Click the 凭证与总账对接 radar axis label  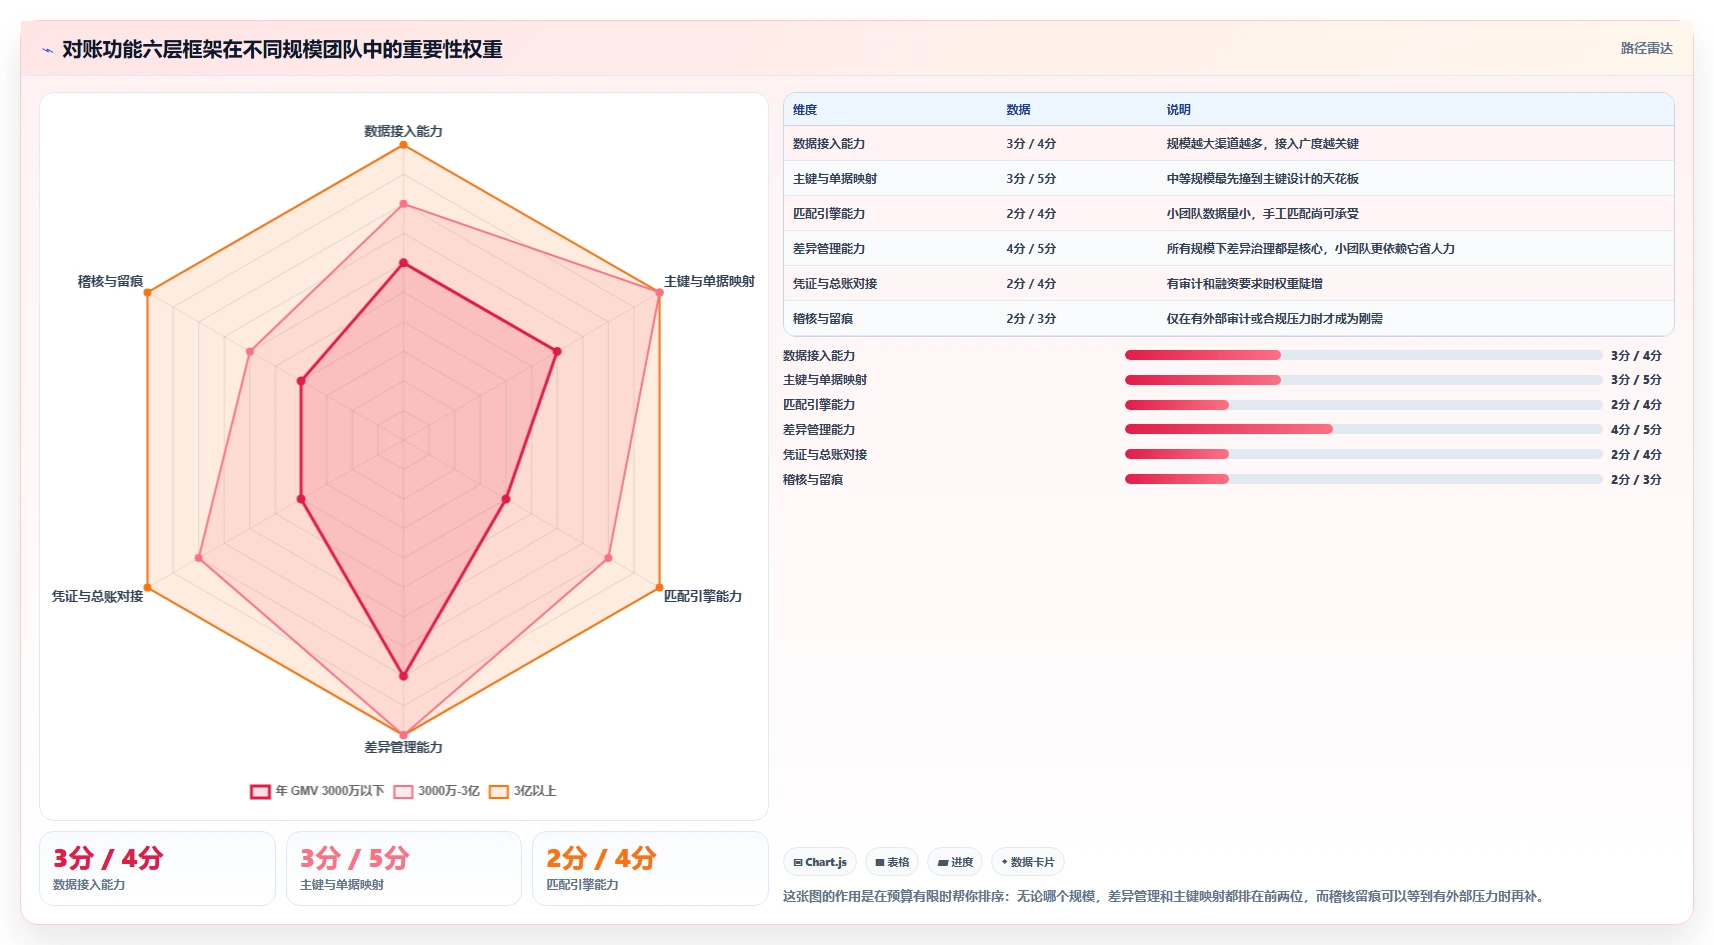[97, 596]
